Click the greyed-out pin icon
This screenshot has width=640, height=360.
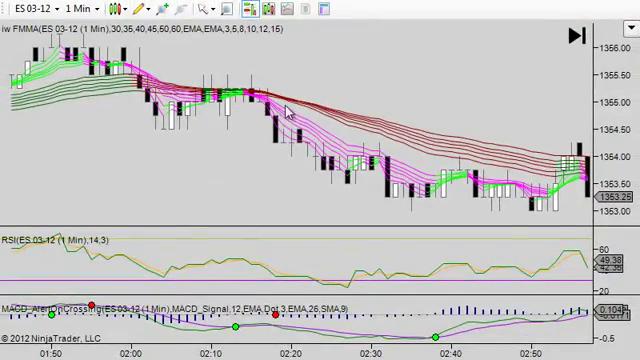(x=181, y=9)
